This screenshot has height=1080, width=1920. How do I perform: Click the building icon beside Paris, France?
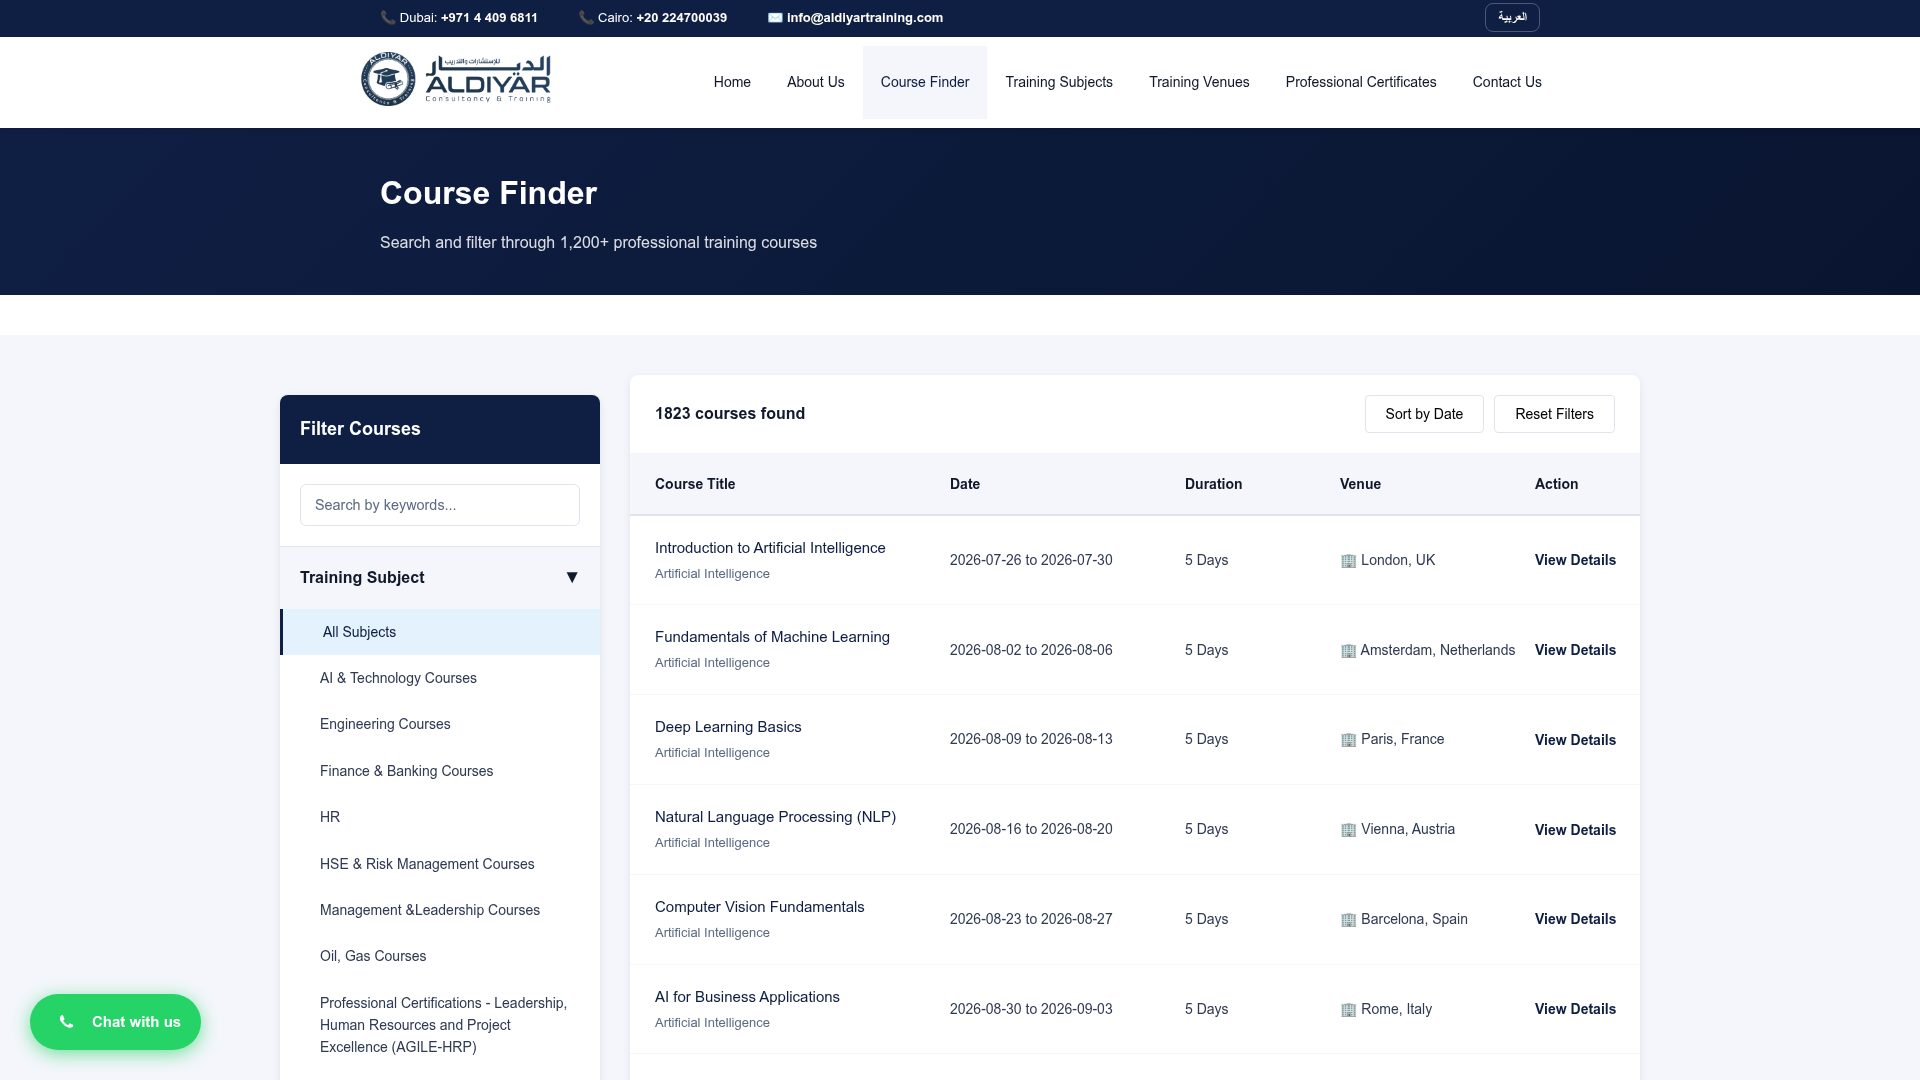pos(1348,740)
